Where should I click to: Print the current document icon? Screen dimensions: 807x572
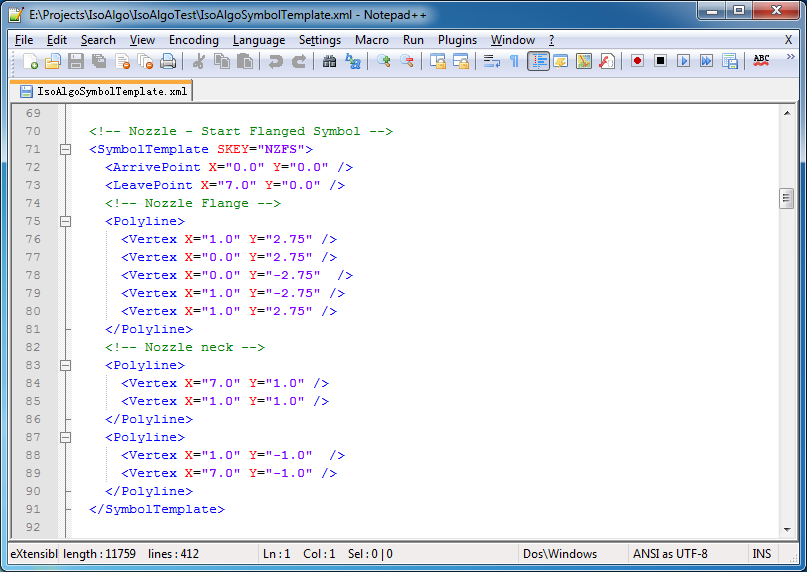click(168, 61)
